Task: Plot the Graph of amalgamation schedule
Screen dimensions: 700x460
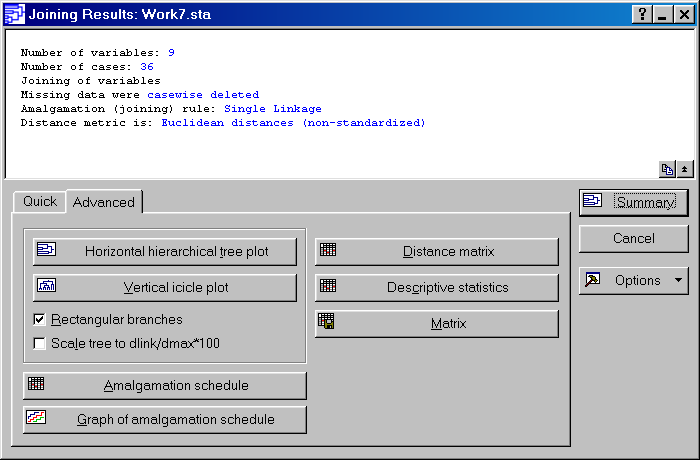Action: click(165, 419)
